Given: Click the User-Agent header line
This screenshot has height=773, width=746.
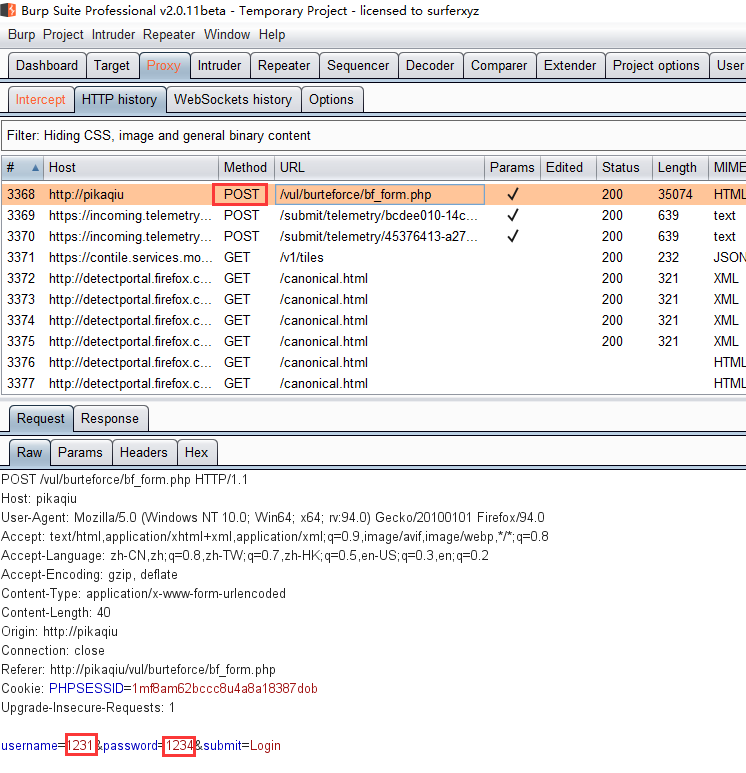Looking at the screenshot, I should click(x=273, y=518).
